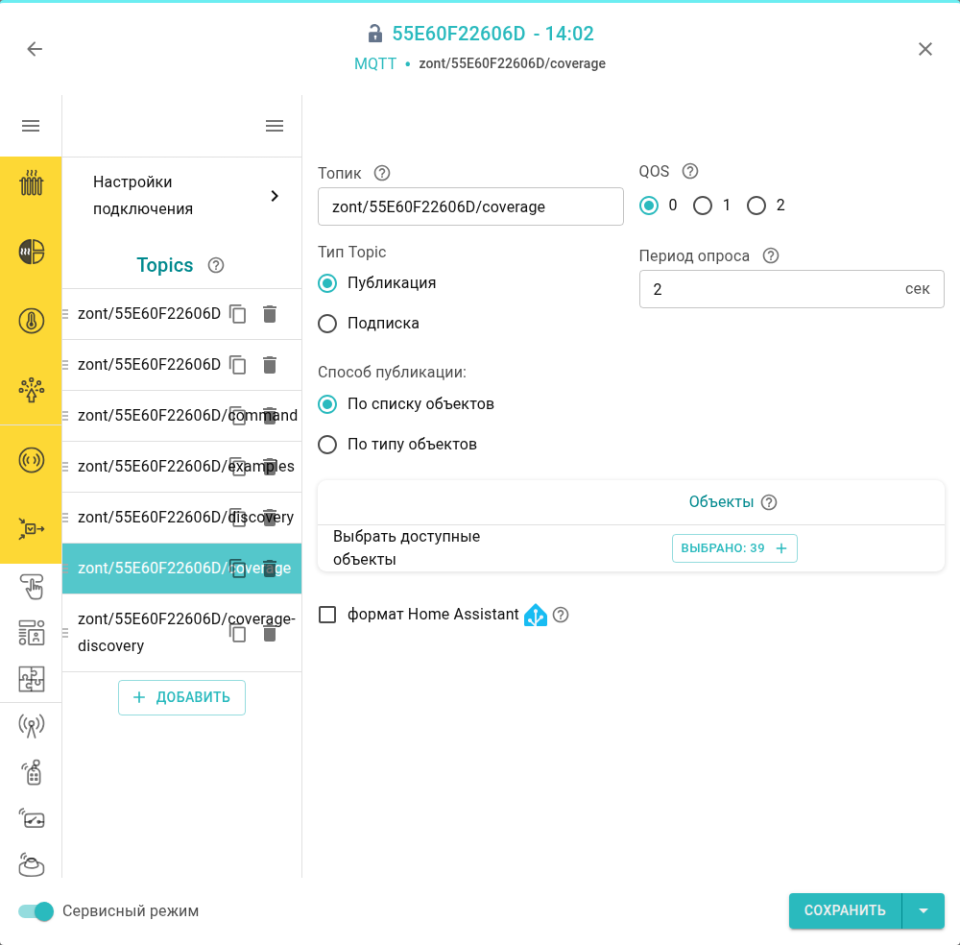Screen dimensions: 960x945
Task: Select QOS level 1
Action: click(702, 206)
